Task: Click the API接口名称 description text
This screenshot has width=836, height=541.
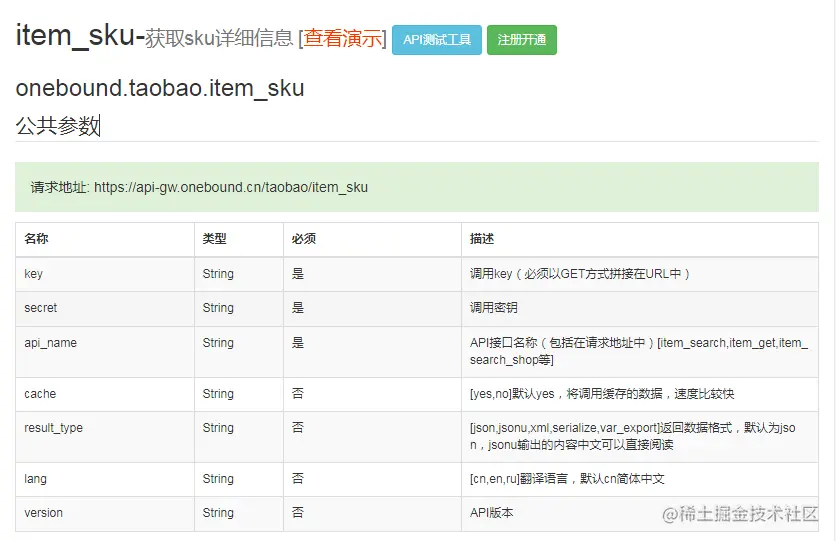Action: click(639, 351)
